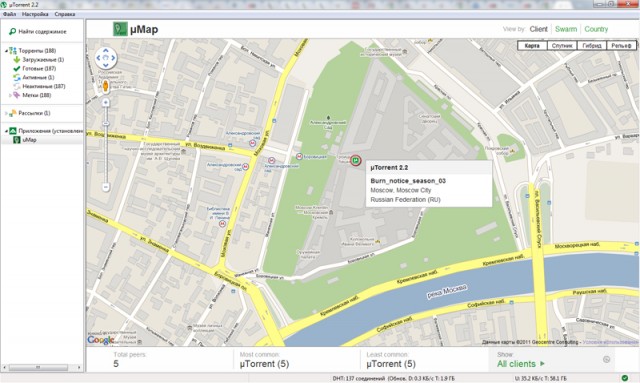View peers by Country

596,29
